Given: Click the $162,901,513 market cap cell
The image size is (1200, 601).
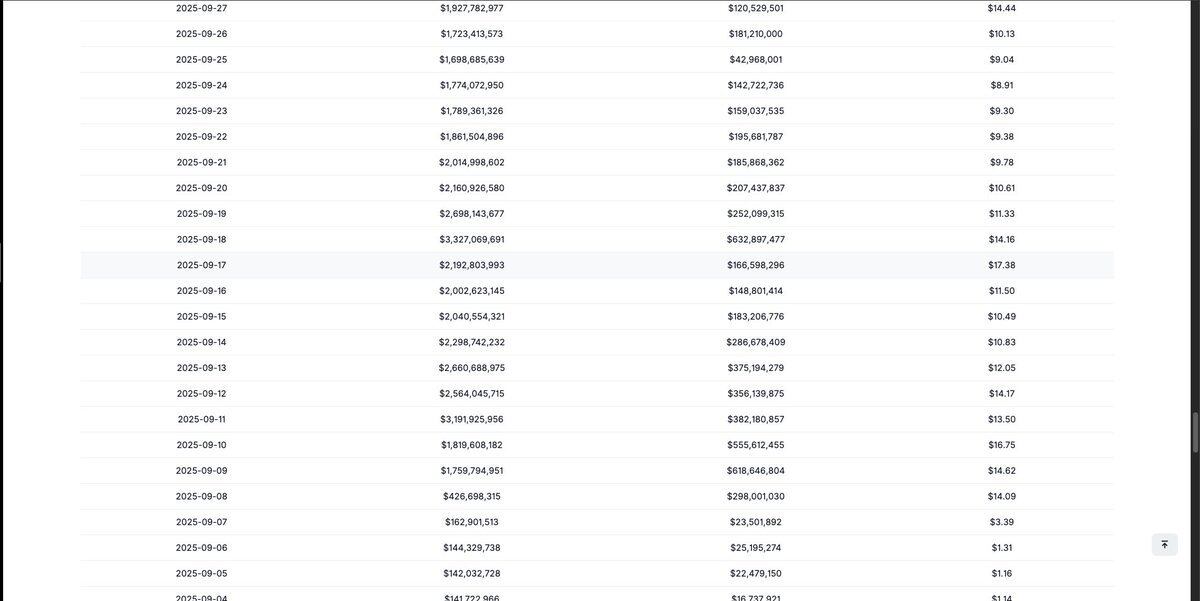Looking at the screenshot, I should tap(472, 522).
